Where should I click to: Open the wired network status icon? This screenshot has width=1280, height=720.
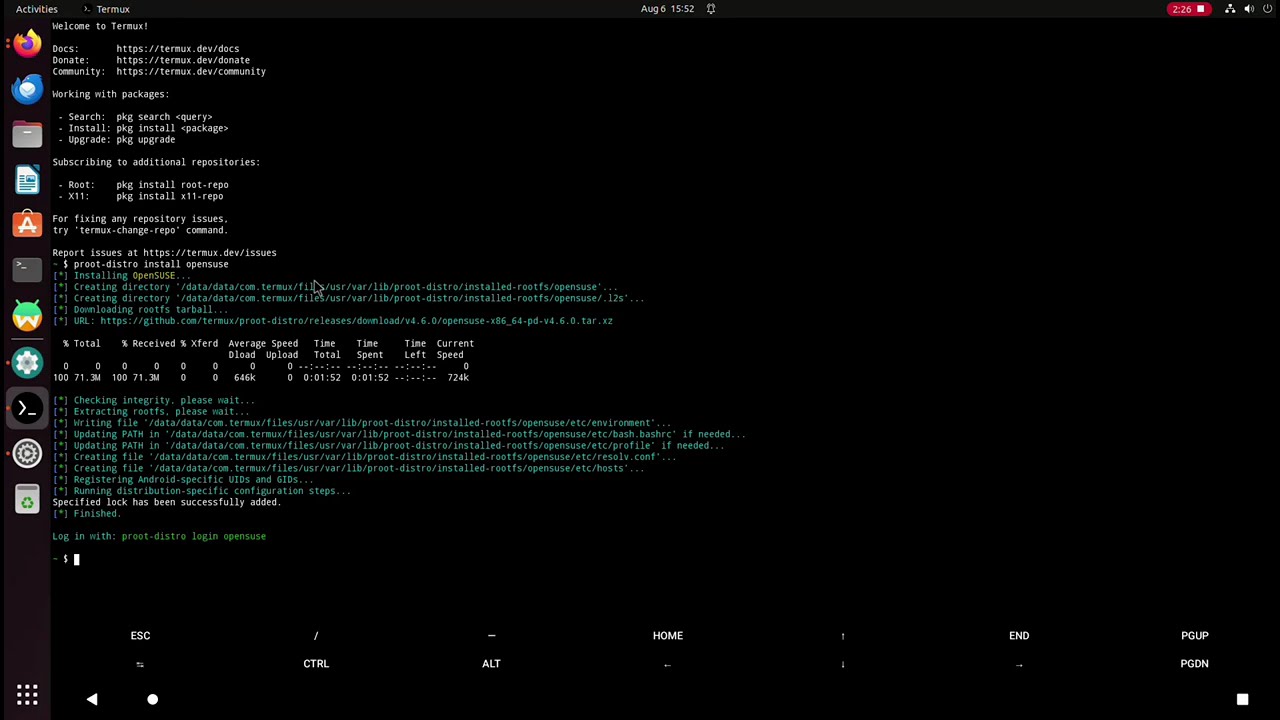pos(1230,9)
